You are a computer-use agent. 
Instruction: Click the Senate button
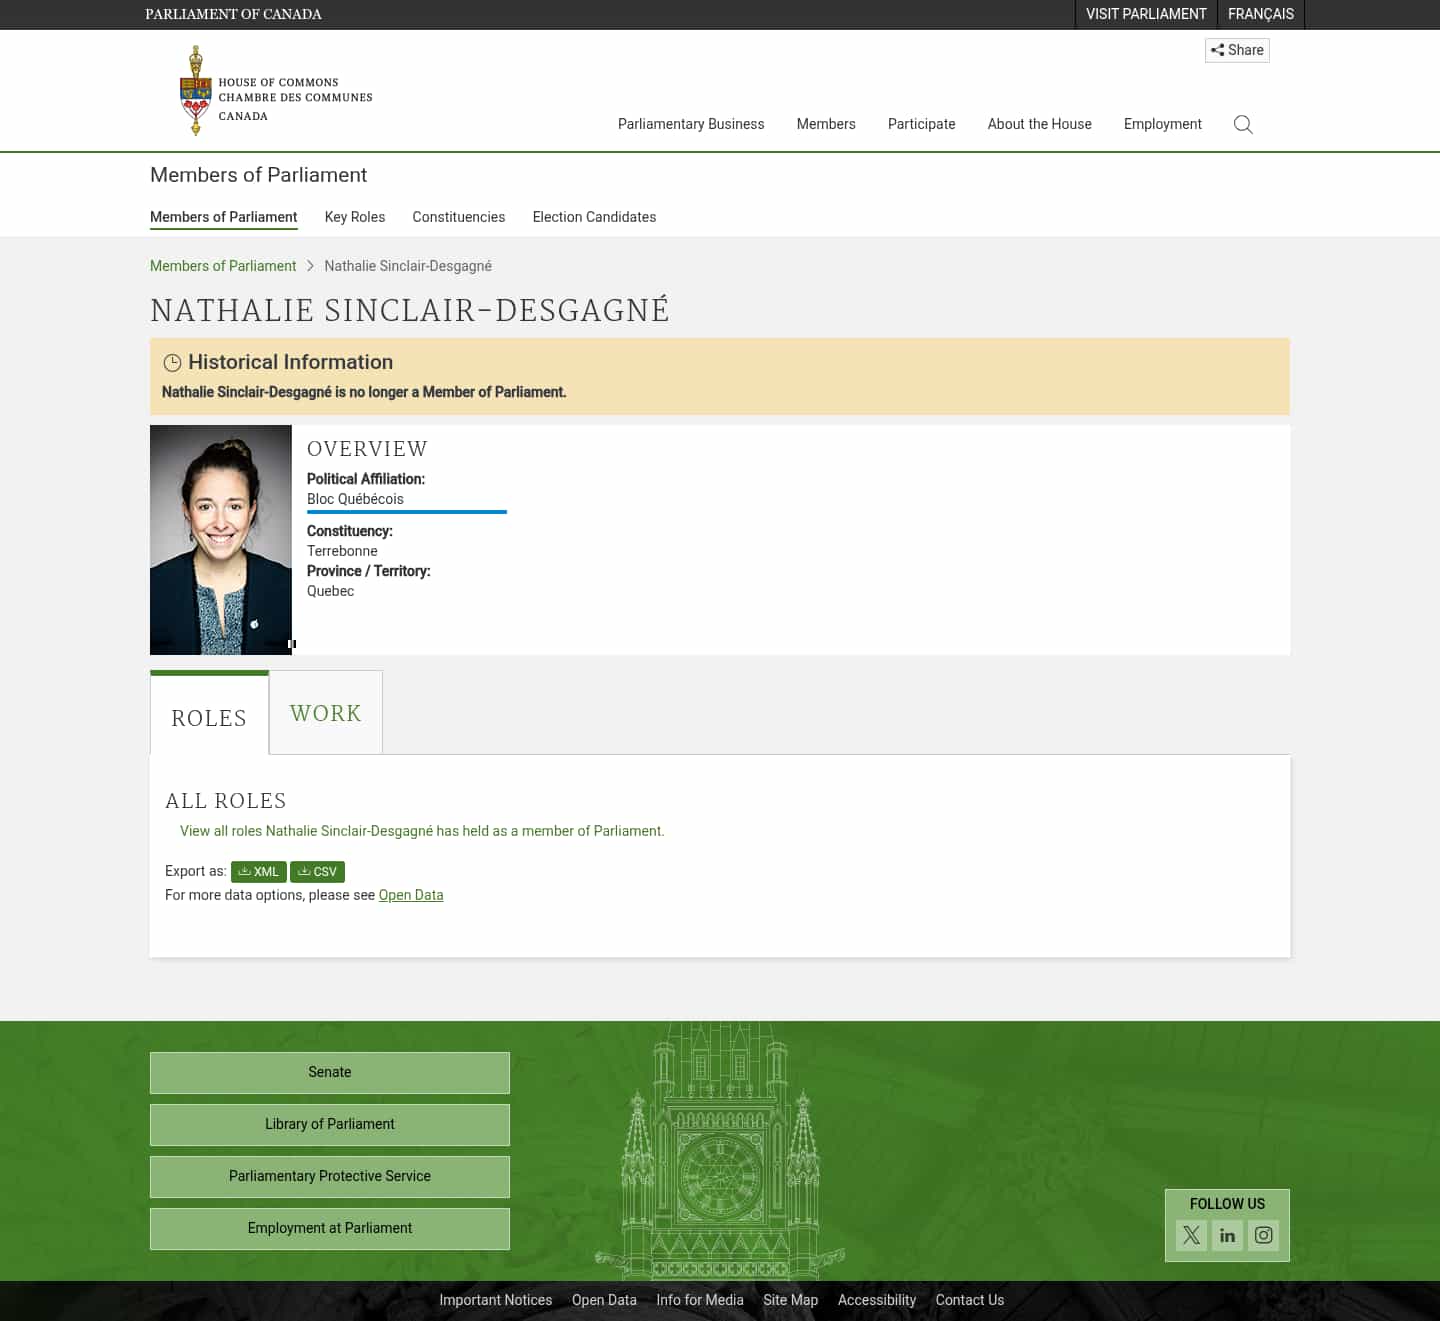coord(329,1072)
